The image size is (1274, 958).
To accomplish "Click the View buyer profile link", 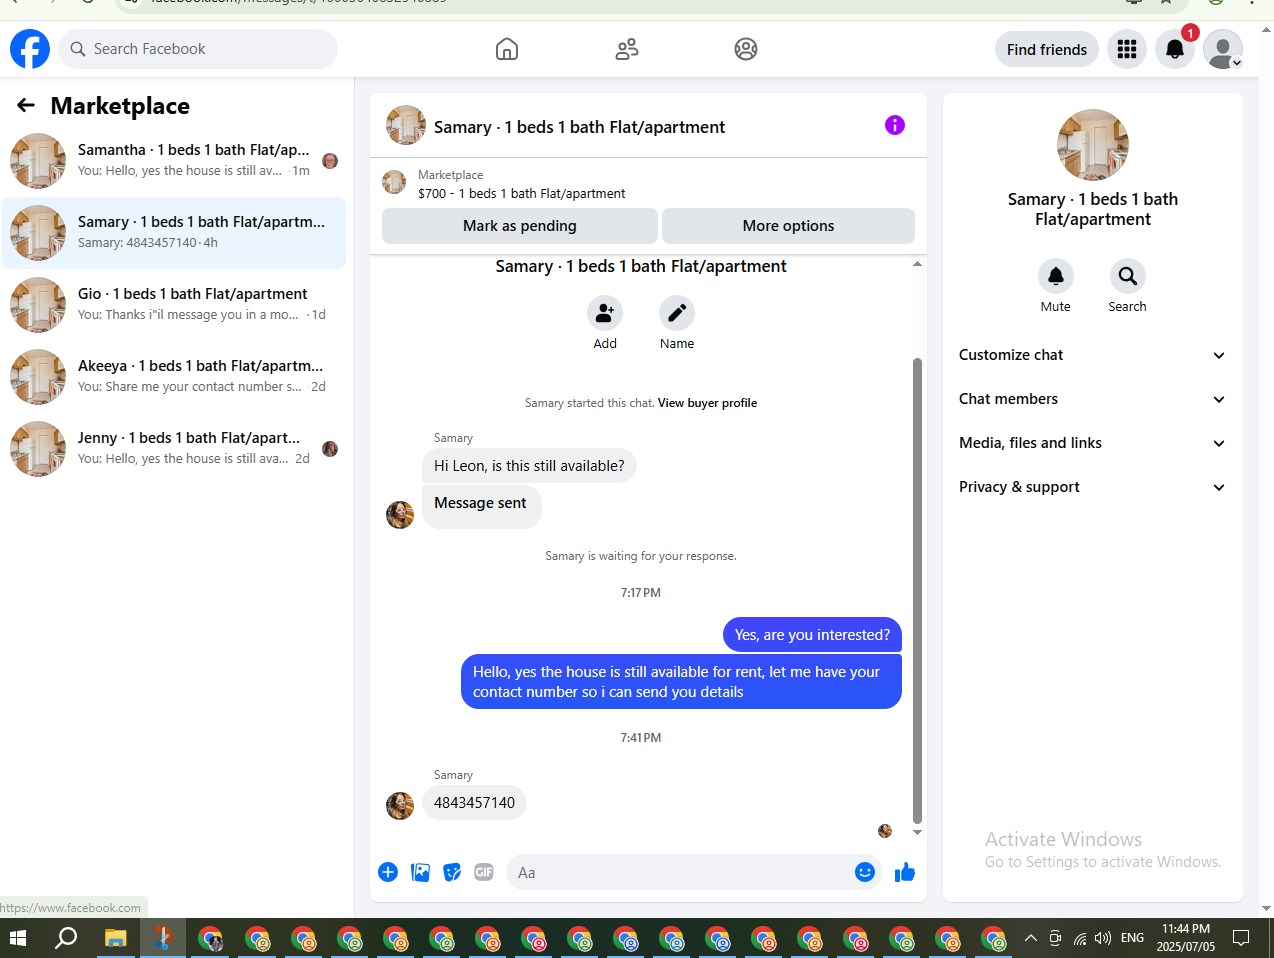I will coord(707,403).
